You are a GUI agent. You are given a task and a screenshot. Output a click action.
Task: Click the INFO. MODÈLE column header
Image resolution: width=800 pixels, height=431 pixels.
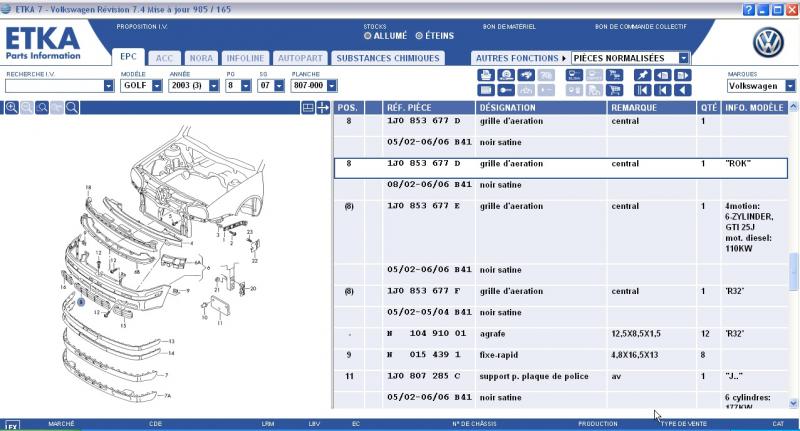coord(754,108)
